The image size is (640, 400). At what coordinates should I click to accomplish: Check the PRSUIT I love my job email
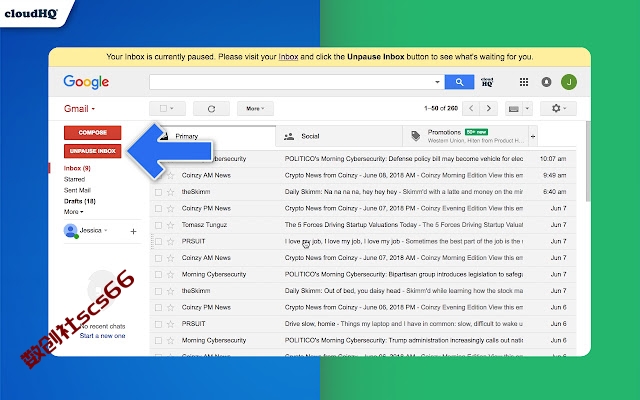158,242
